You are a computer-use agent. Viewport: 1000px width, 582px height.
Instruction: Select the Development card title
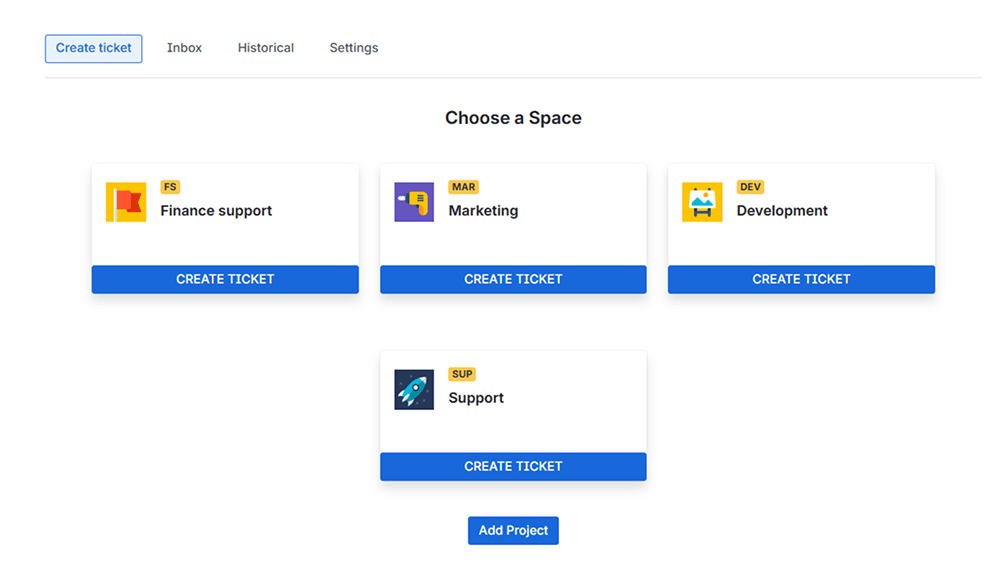782,211
